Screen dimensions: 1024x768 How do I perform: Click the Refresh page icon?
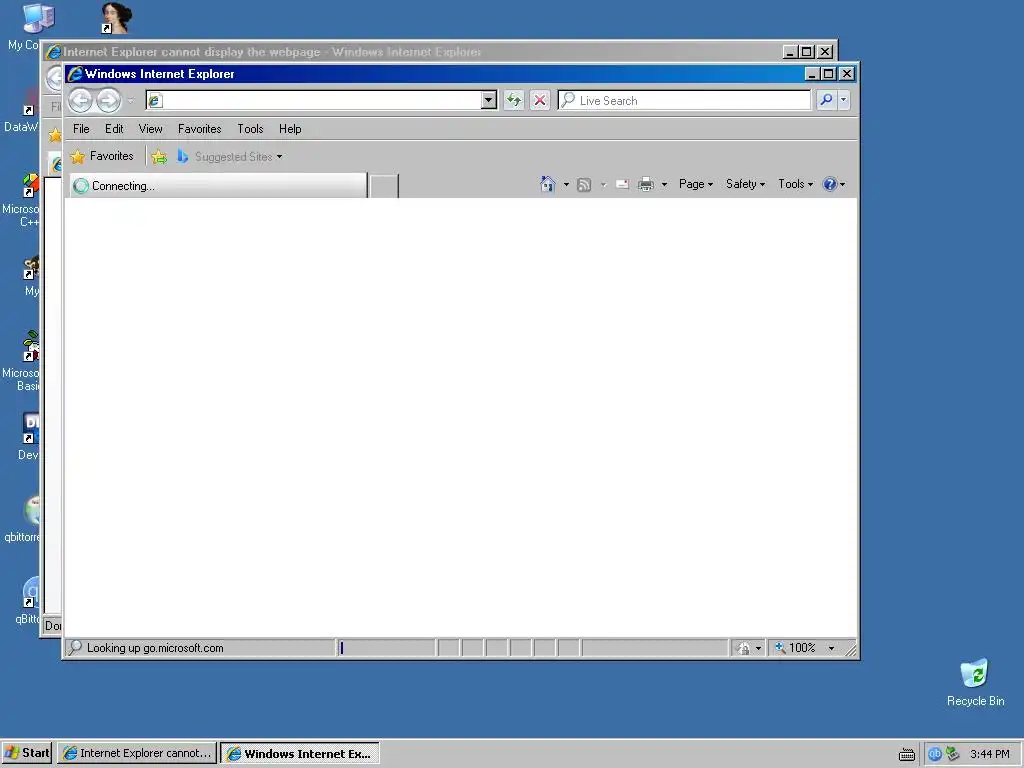pyautogui.click(x=514, y=100)
